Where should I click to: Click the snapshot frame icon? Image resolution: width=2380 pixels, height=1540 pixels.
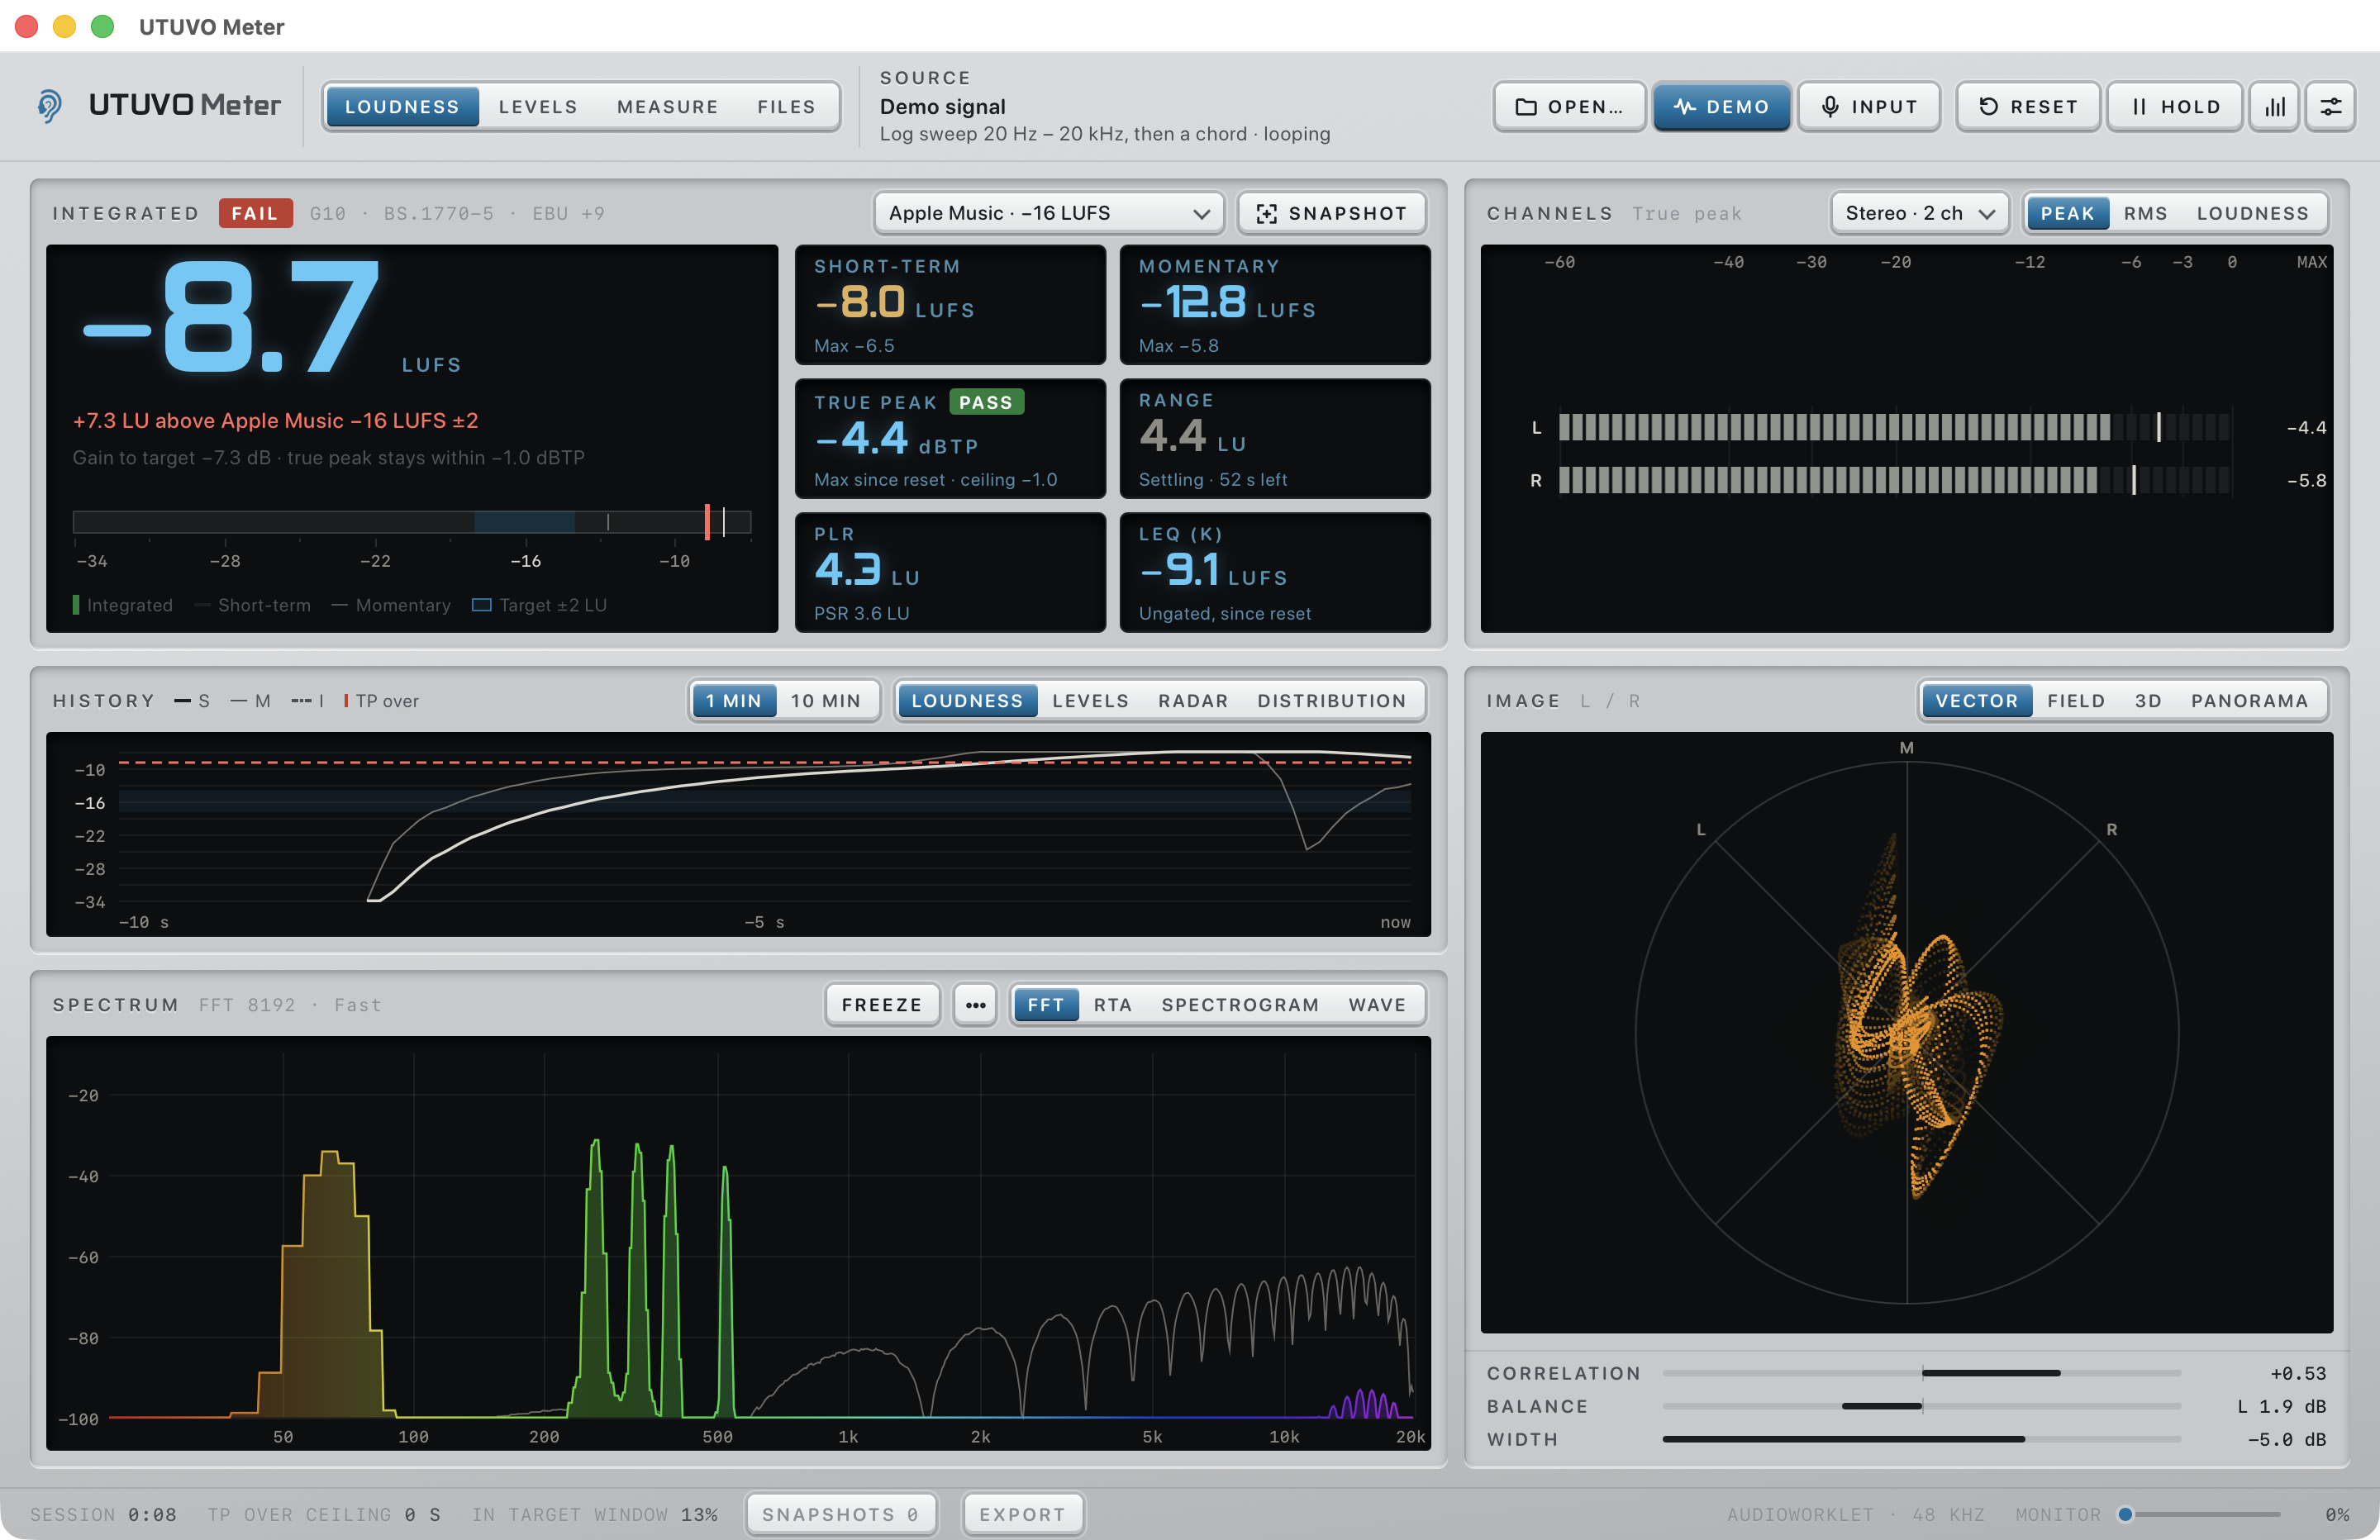tap(1266, 214)
